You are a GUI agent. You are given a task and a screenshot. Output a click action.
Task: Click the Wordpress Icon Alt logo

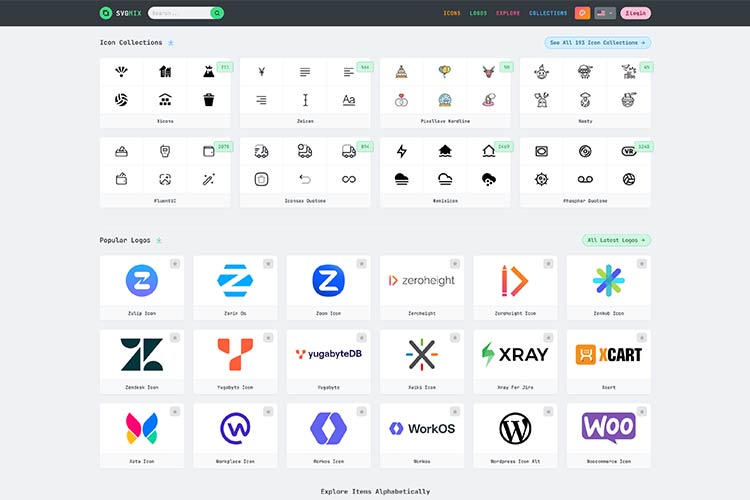[515, 428]
